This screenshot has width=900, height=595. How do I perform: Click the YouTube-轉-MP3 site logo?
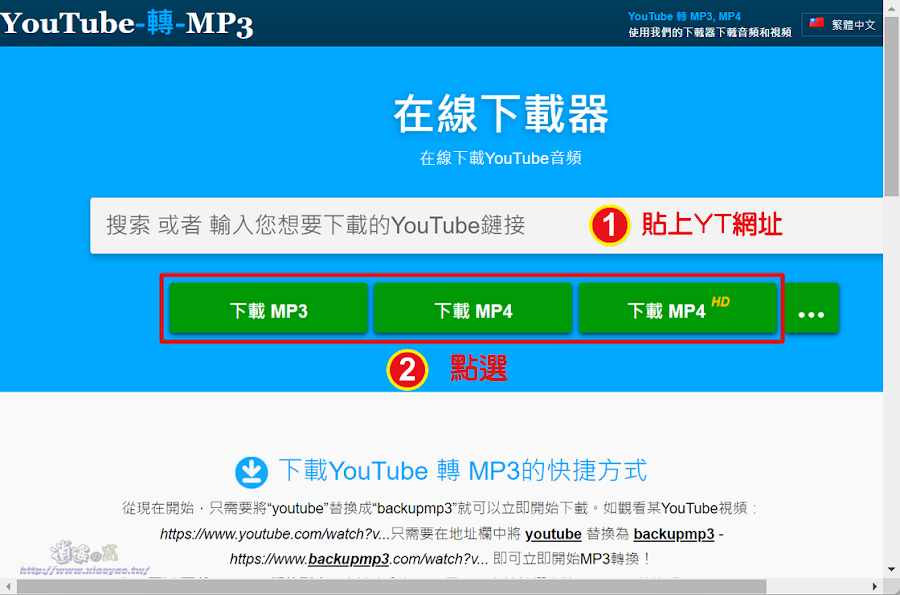pyautogui.click(x=126, y=24)
